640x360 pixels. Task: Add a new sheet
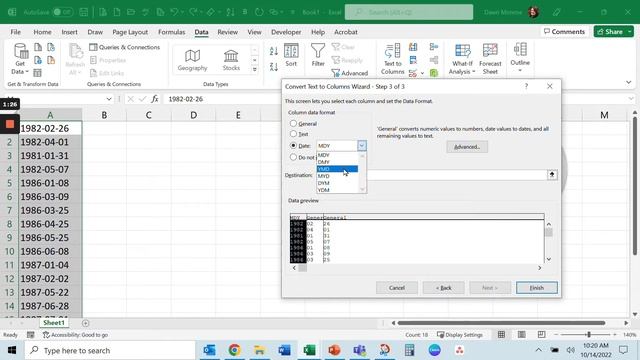85,323
